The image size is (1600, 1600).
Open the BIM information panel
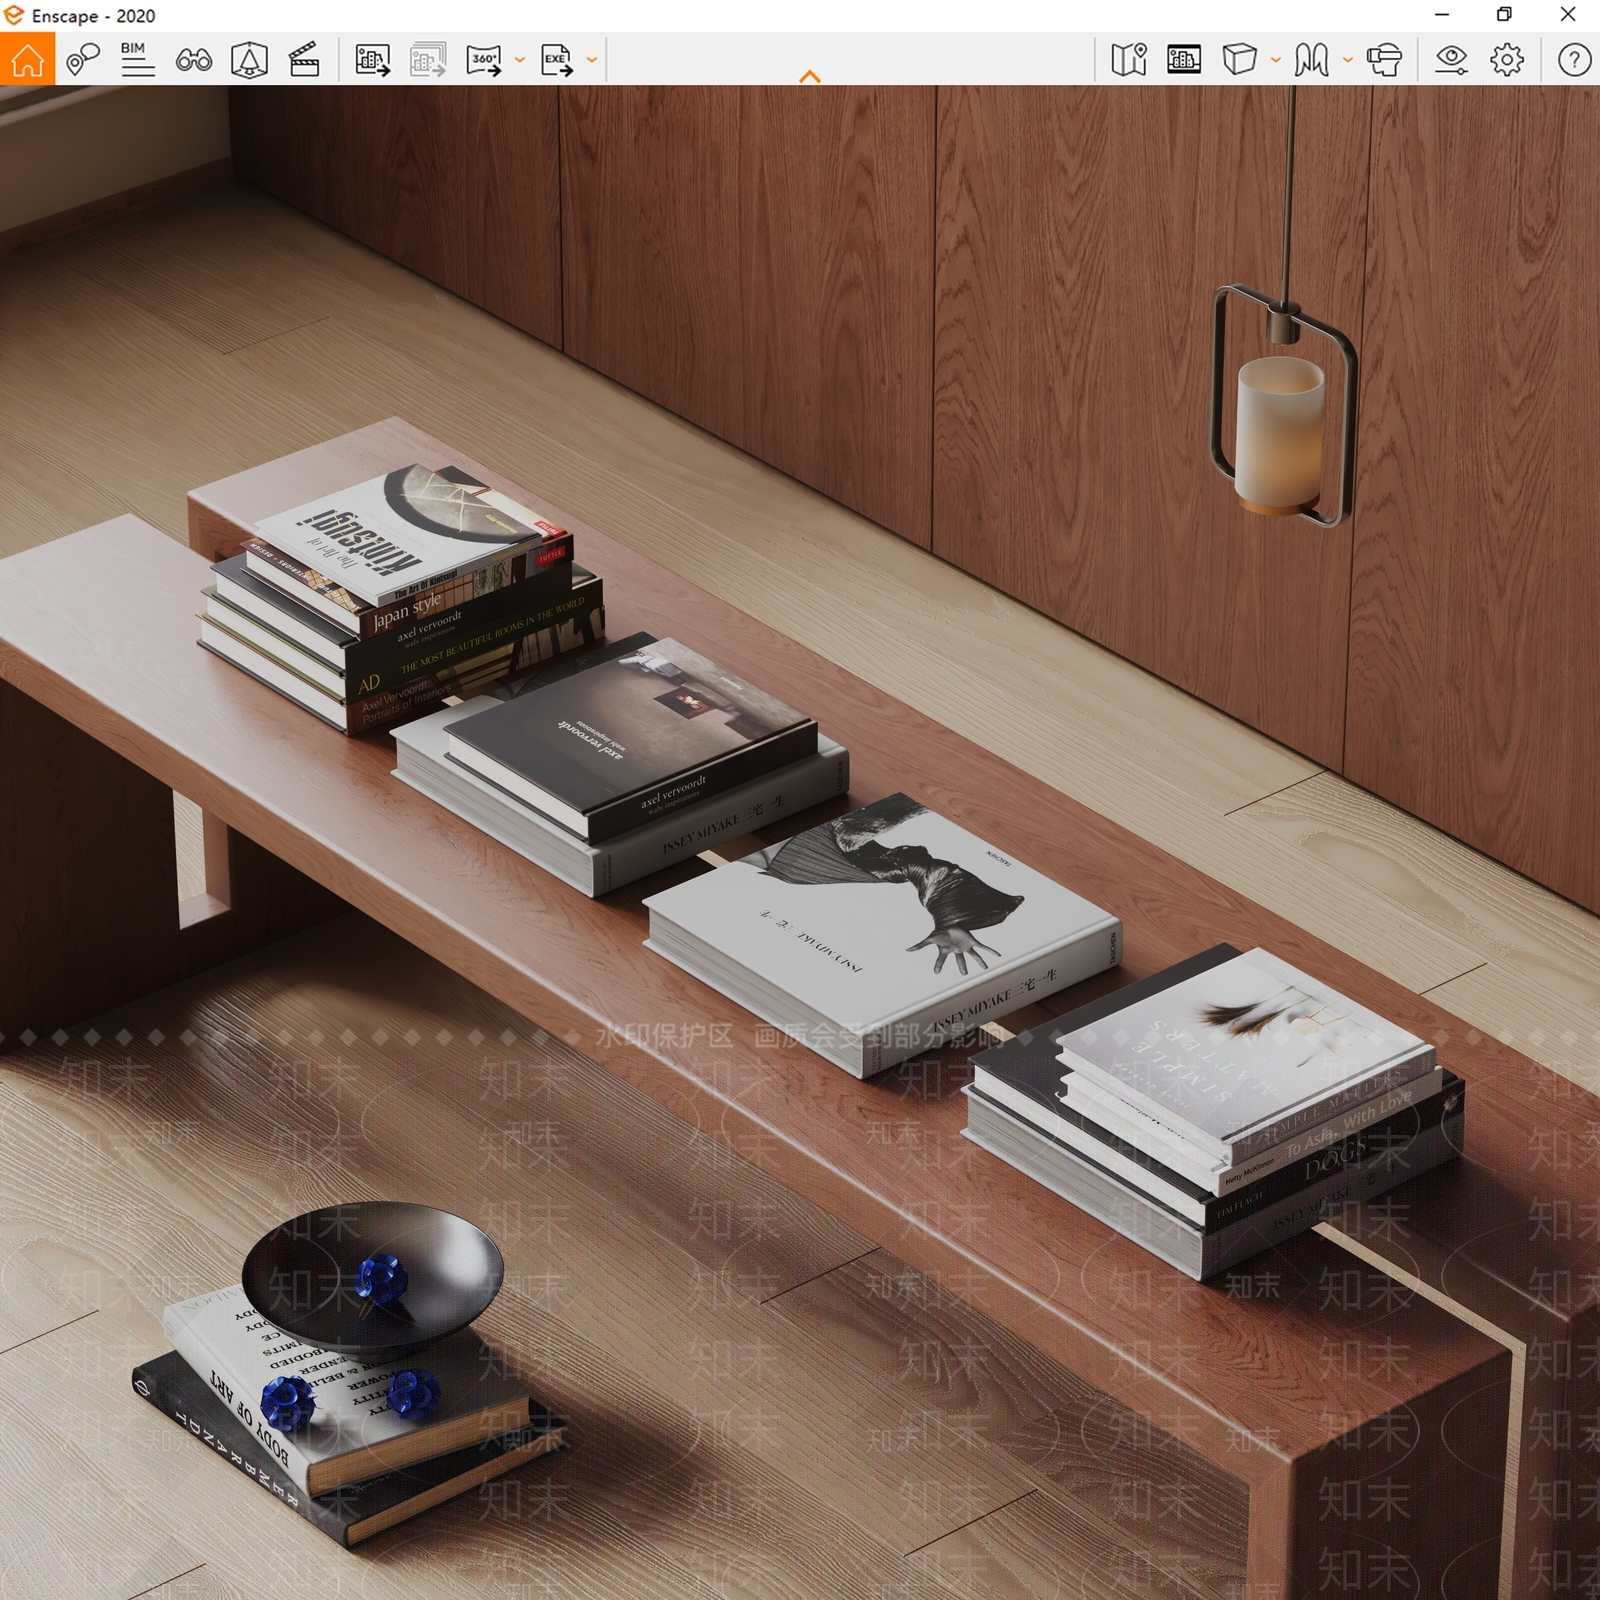point(137,60)
